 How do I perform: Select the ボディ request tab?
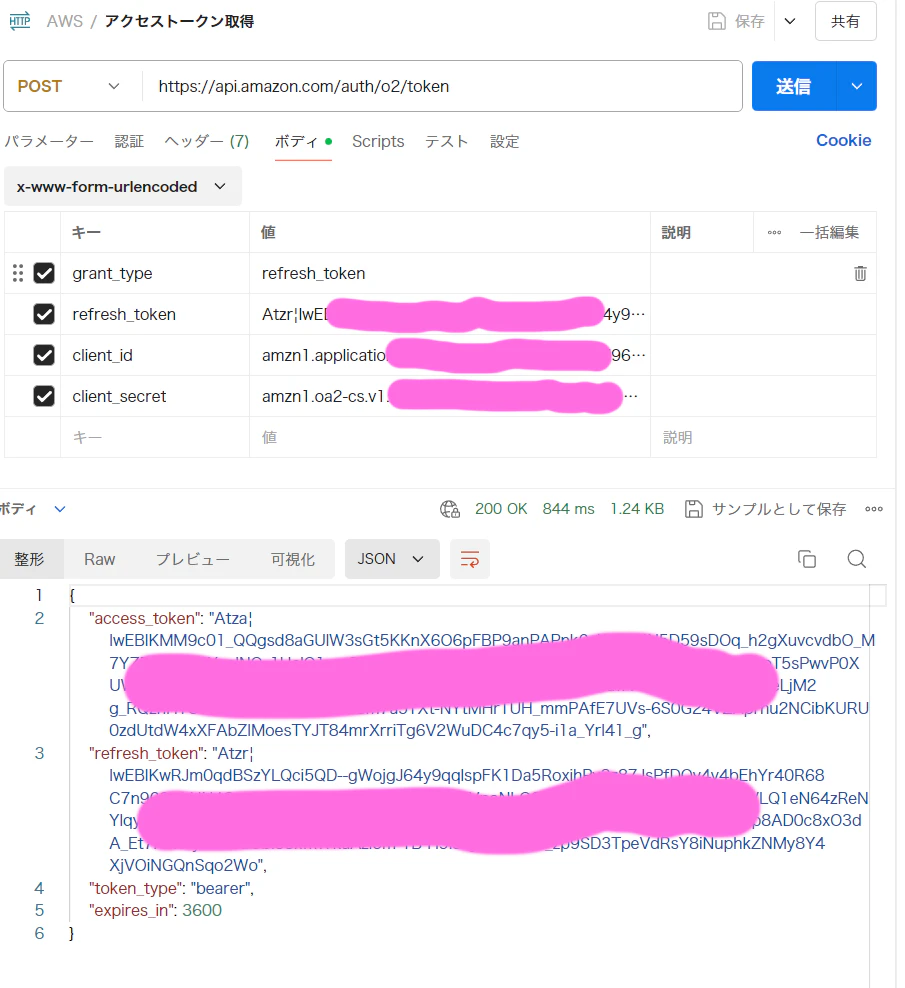click(x=303, y=141)
